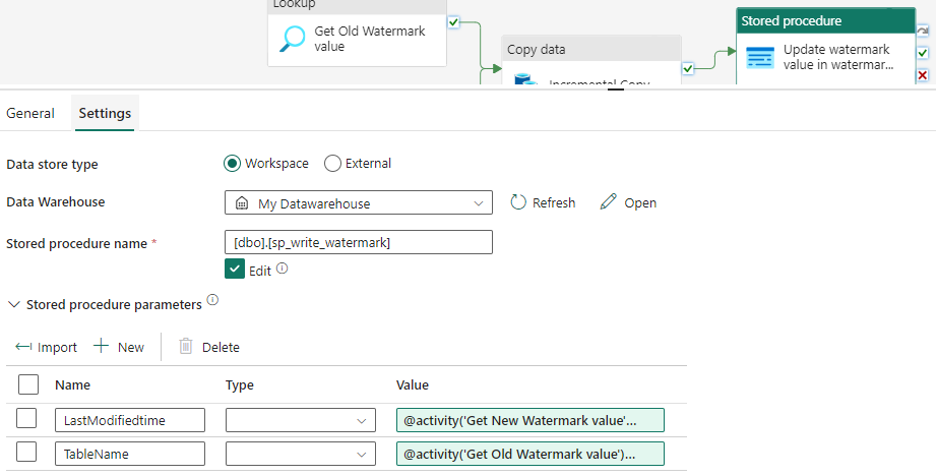Click the plus icon for New parameter
936x476 pixels.
101,346
